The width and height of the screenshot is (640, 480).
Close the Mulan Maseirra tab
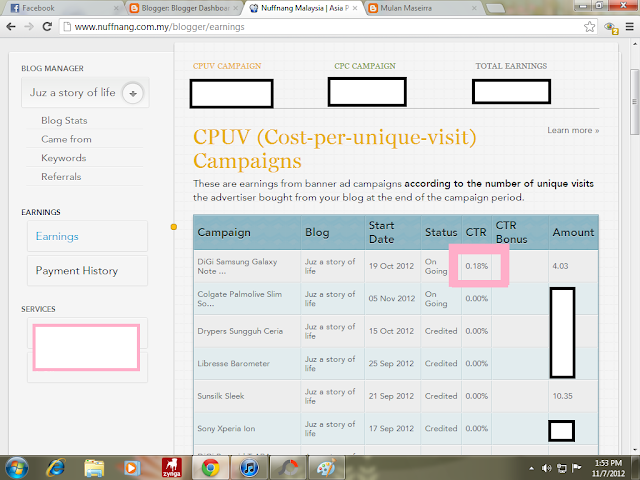pos(474,8)
